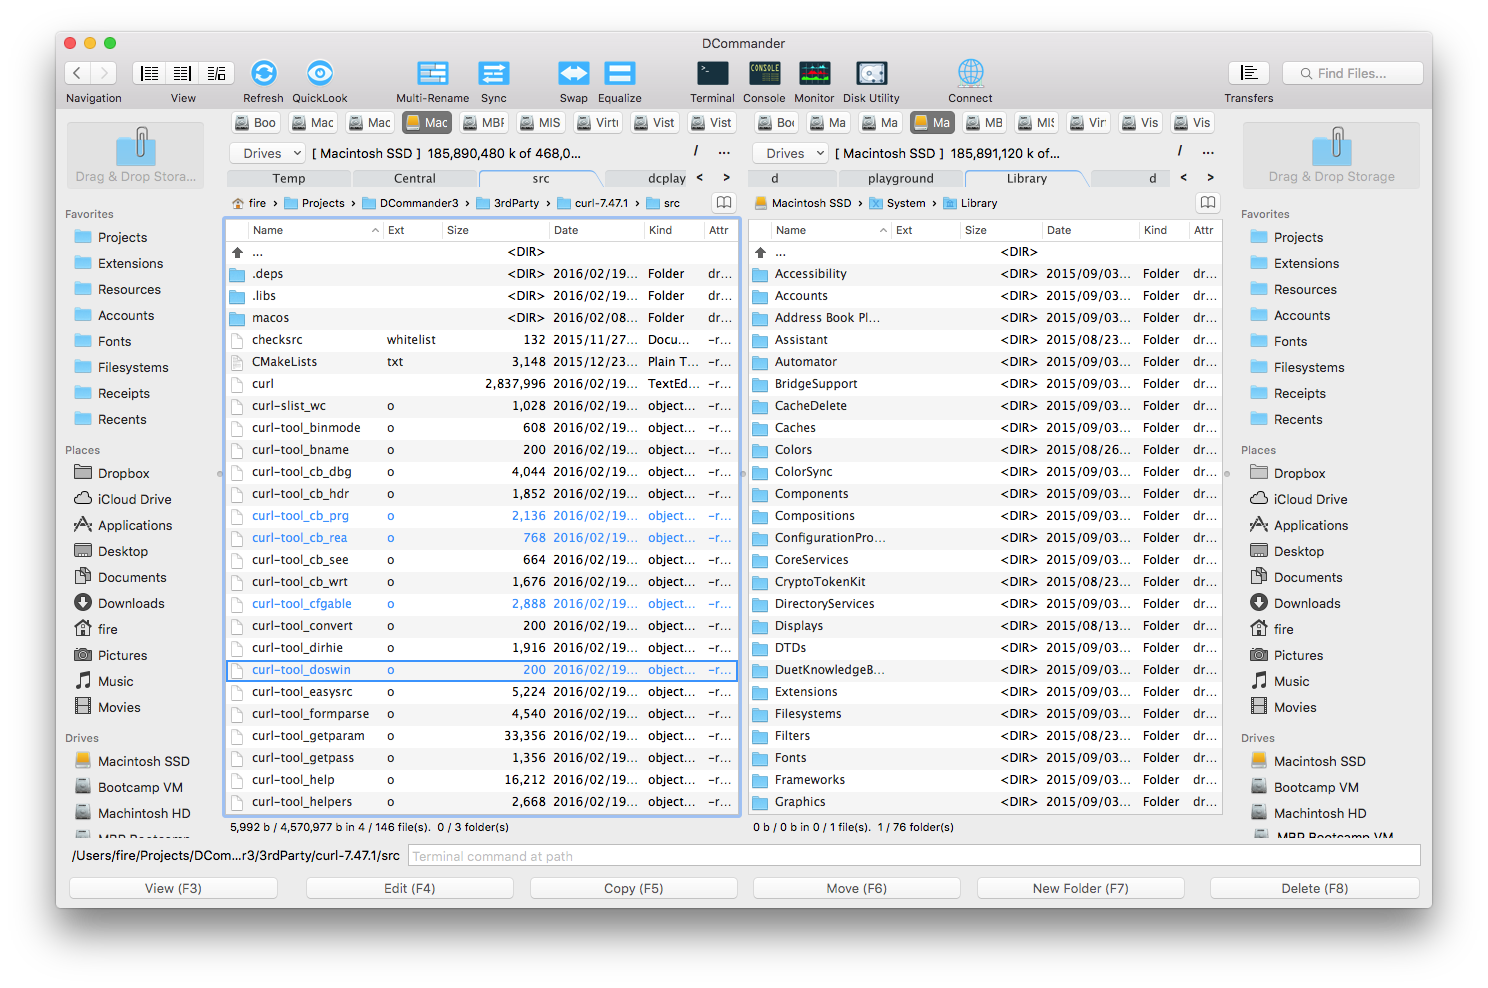Select the curl-tool_getparam file row
The image size is (1488, 988).
click(x=482, y=736)
